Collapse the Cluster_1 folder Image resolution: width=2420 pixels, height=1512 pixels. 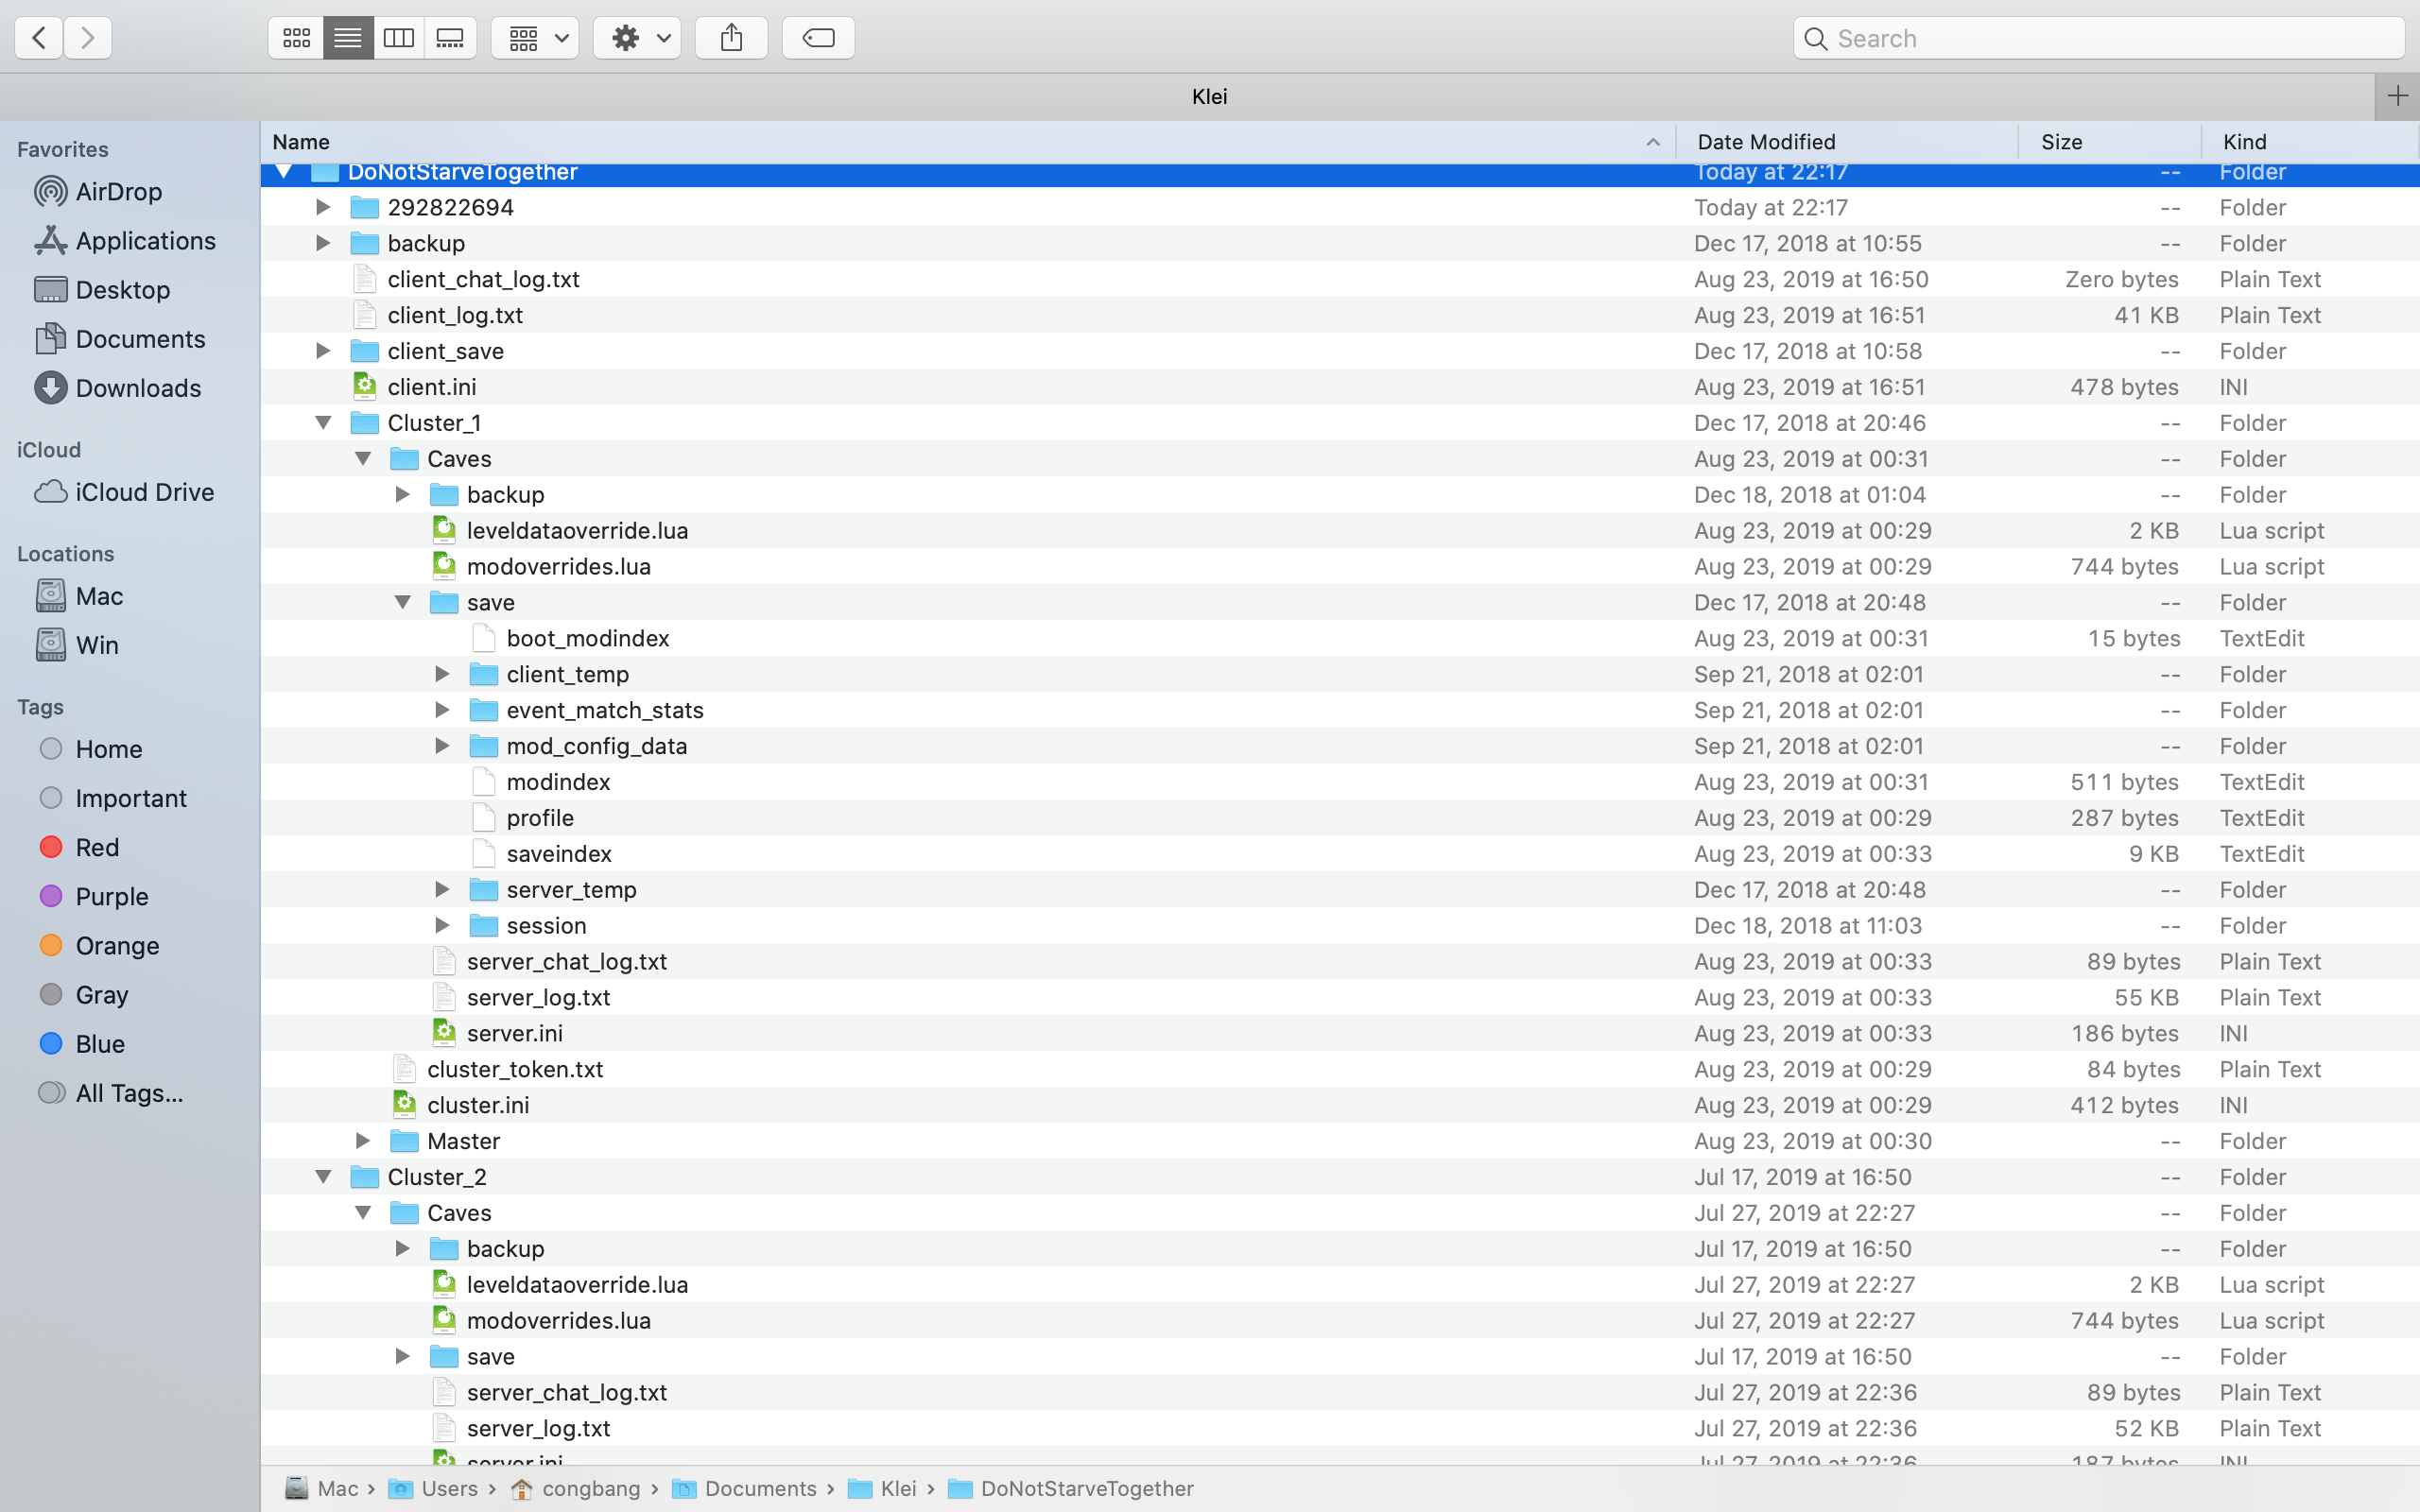323,423
